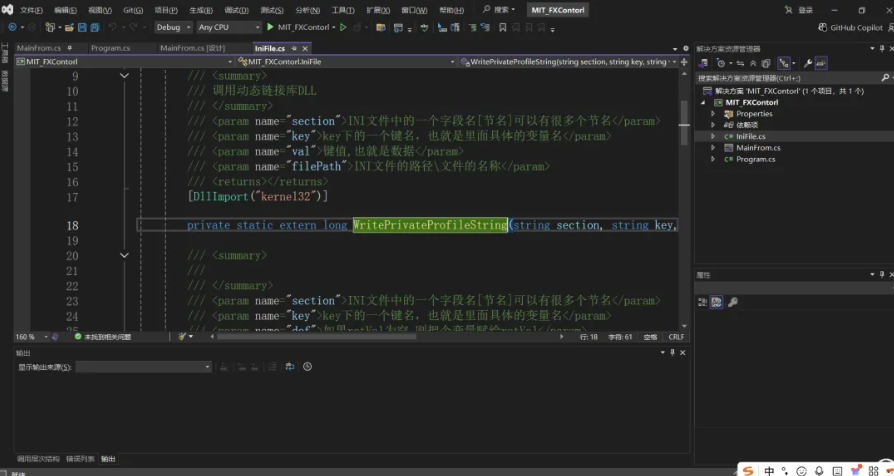
Task: Open the Any CPU platform dropdown
Action: 227,27
